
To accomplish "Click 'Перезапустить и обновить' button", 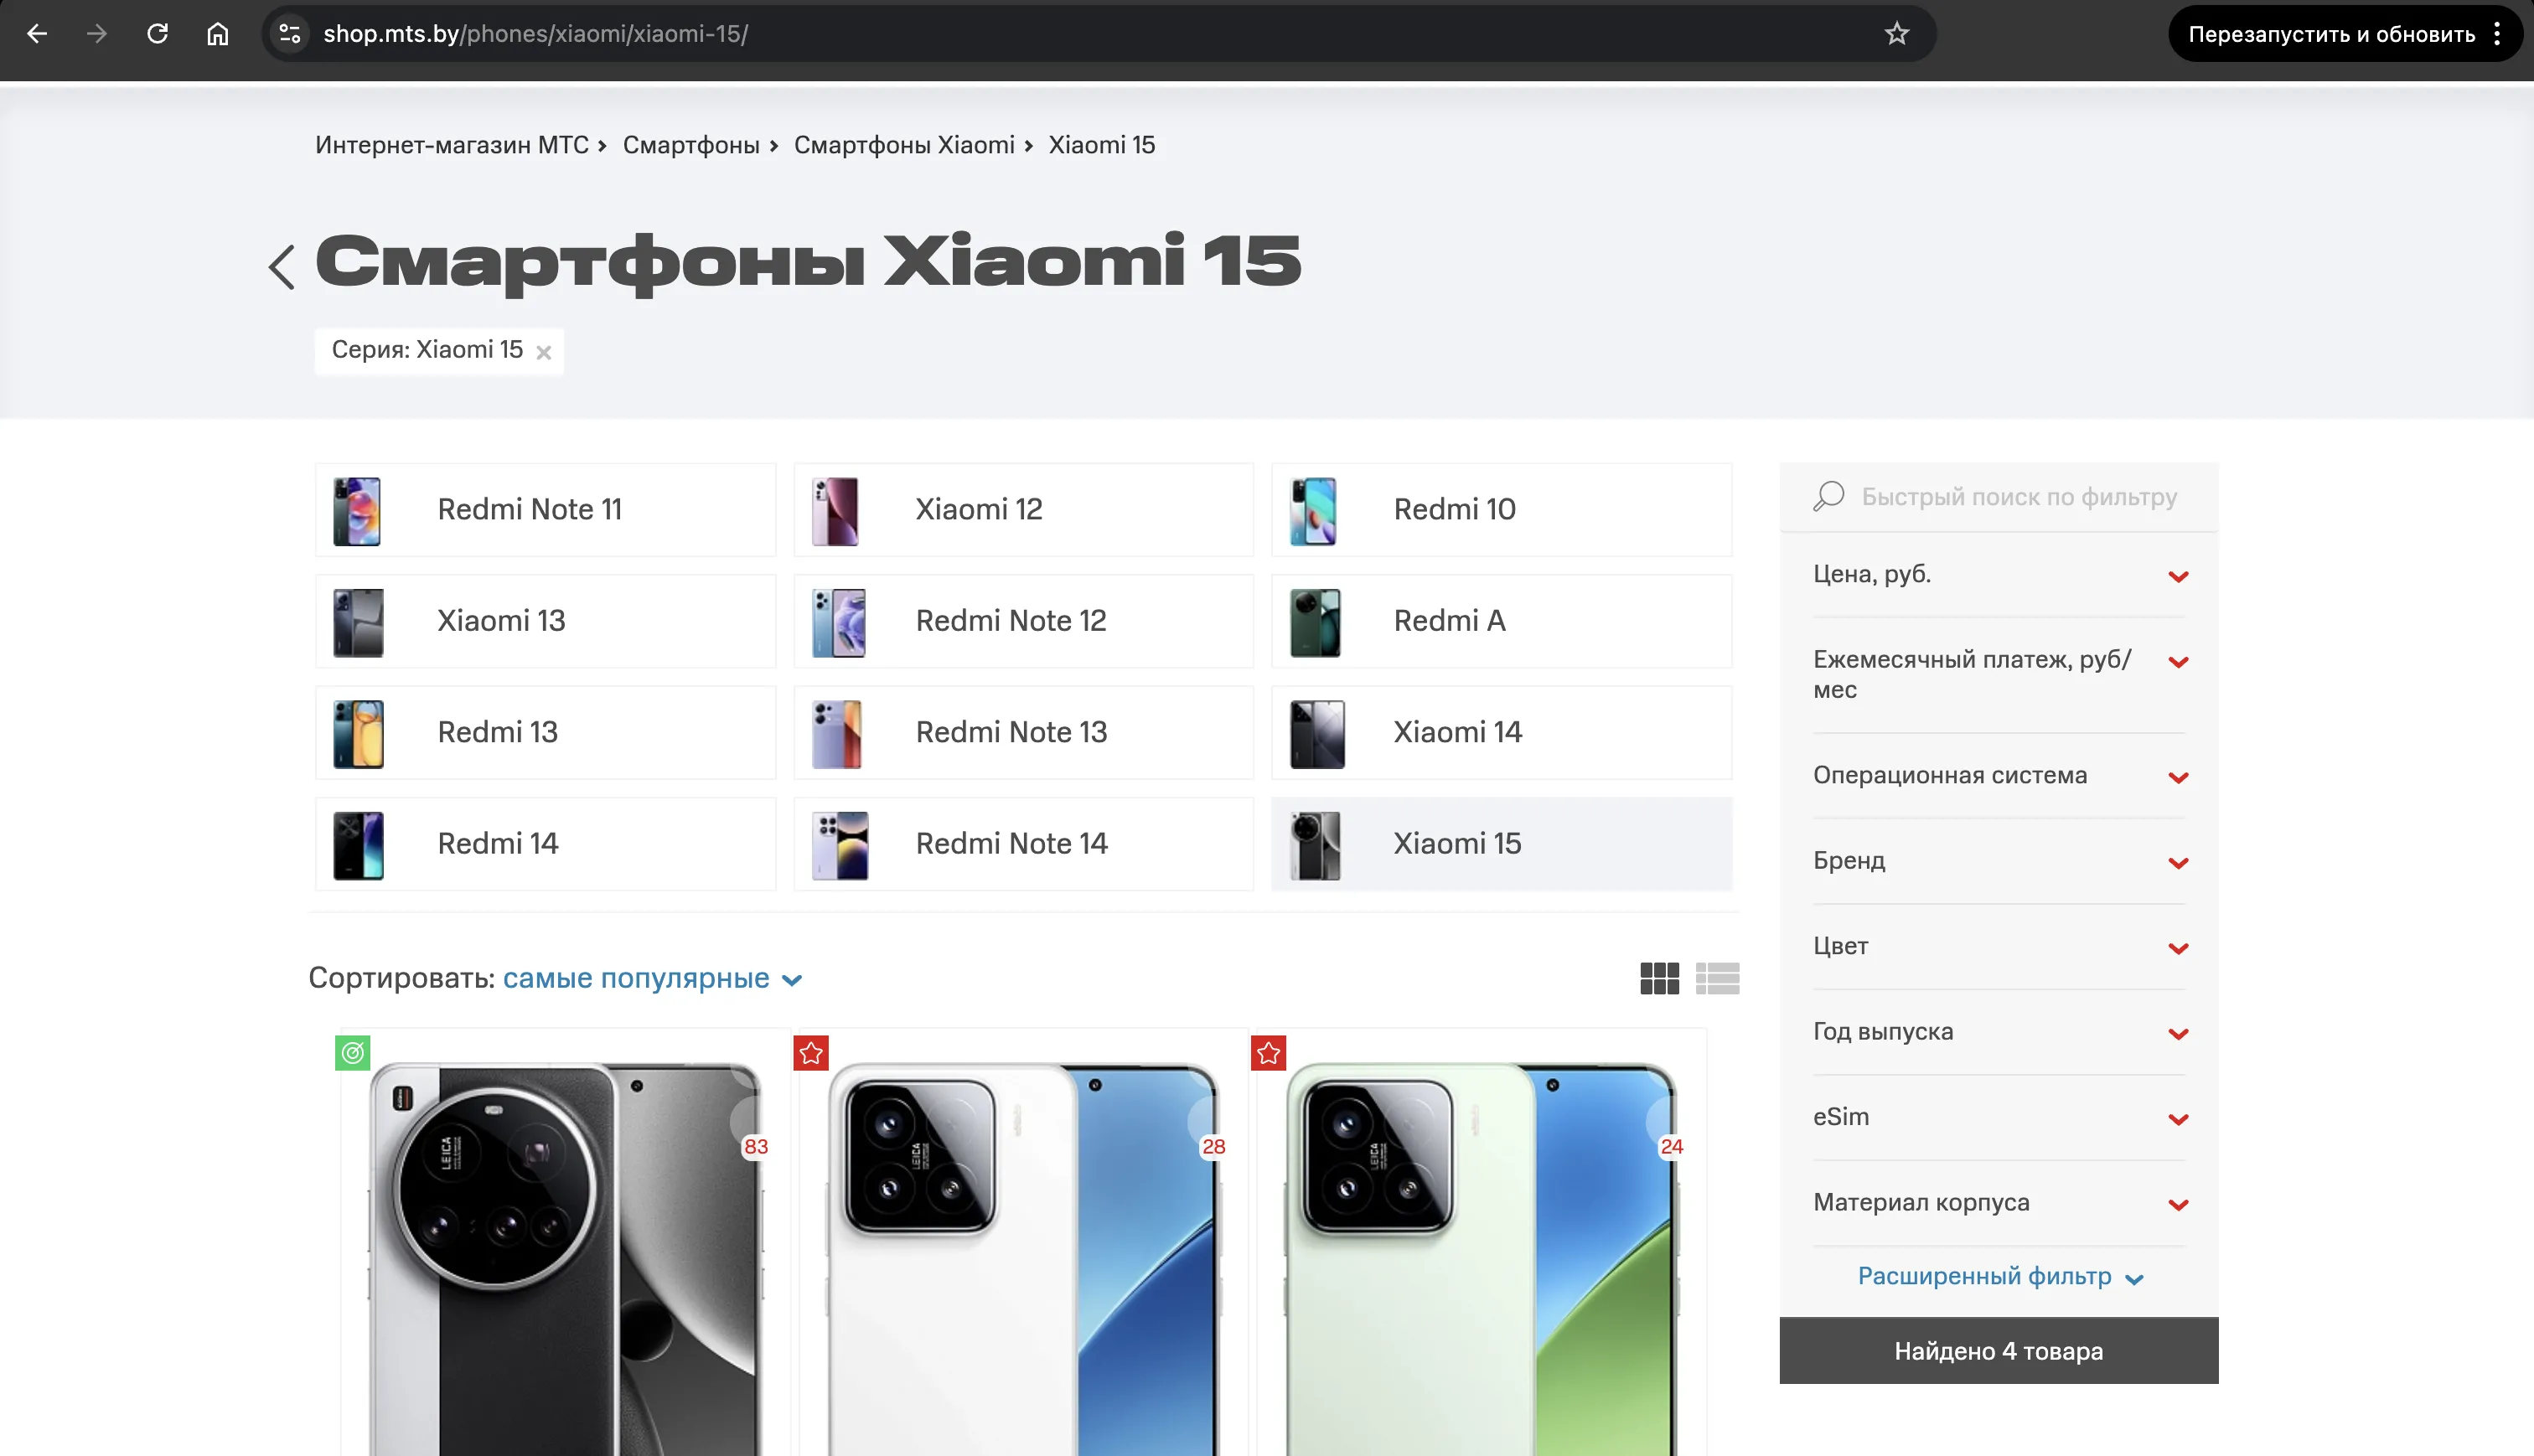I will (2331, 34).
